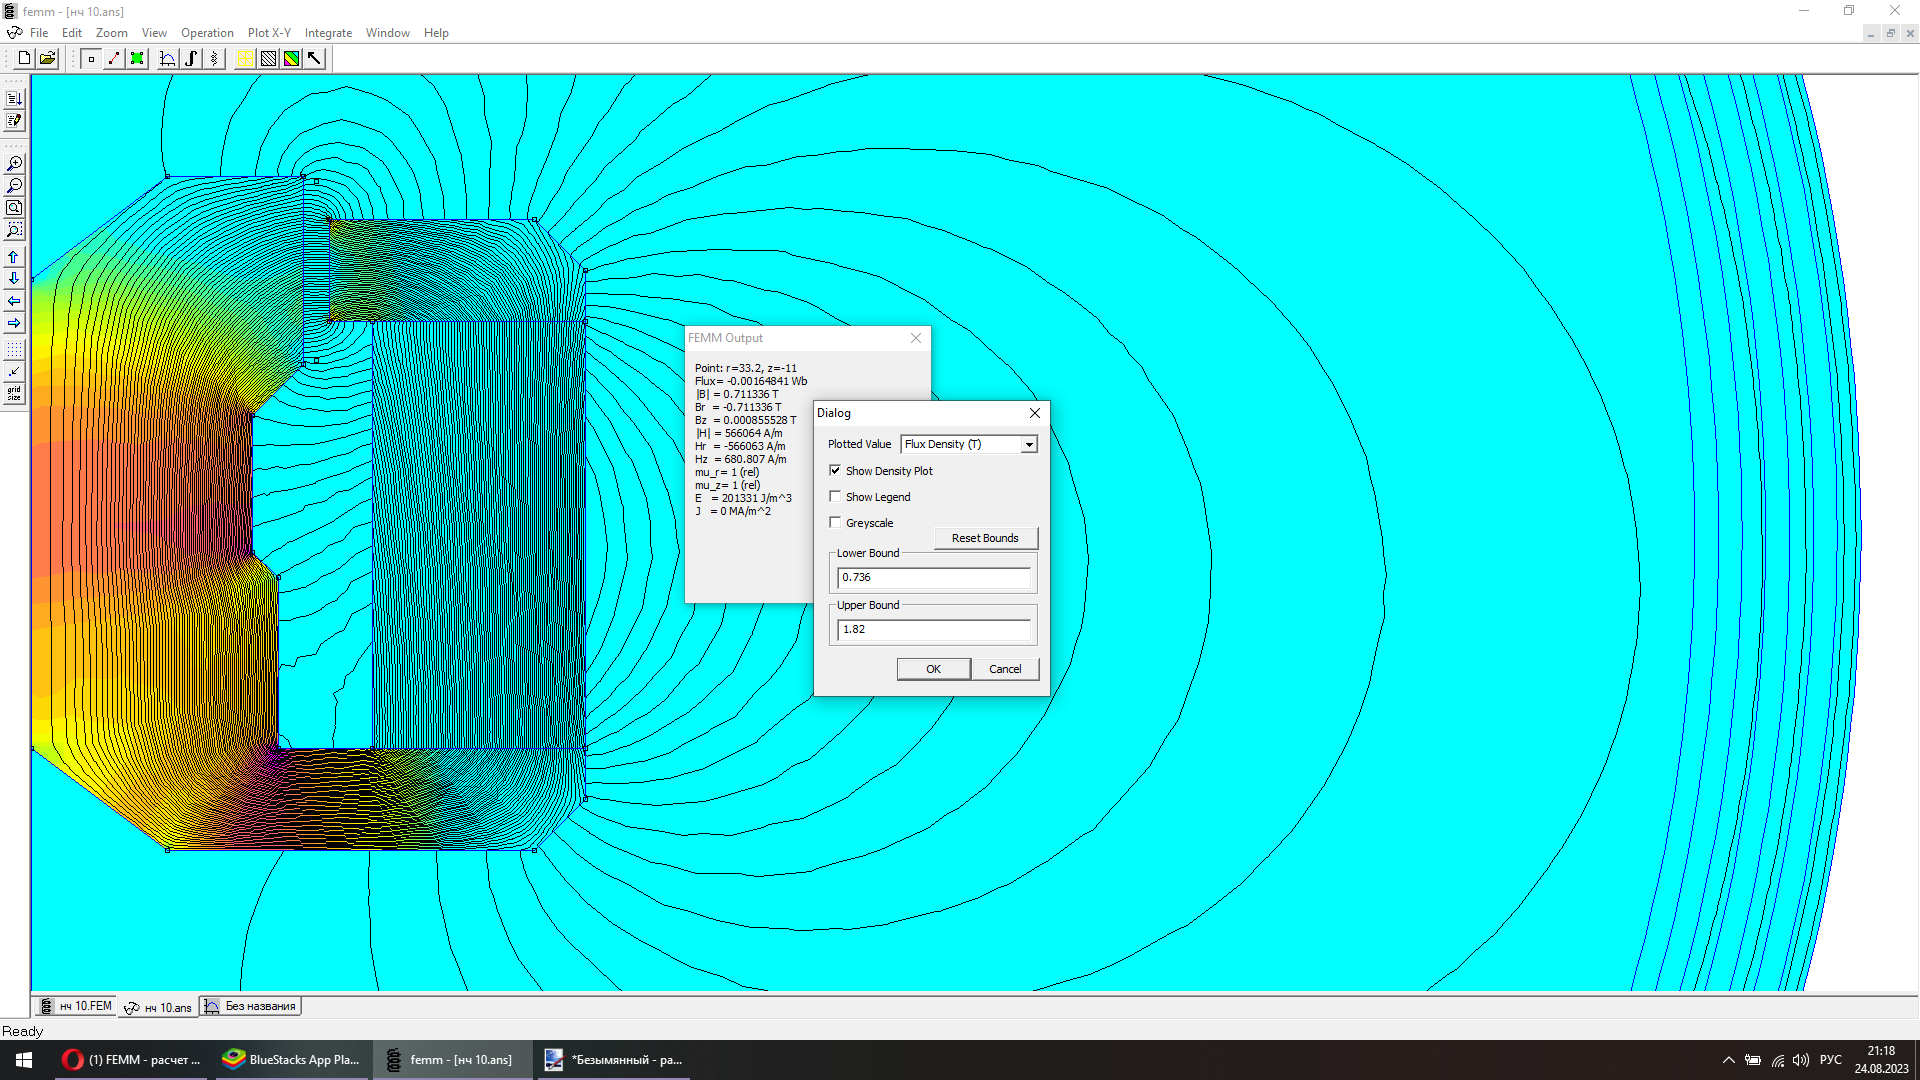1920x1080 pixels.
Task: Tick the Greyscale checkbox
Action: 835,523
